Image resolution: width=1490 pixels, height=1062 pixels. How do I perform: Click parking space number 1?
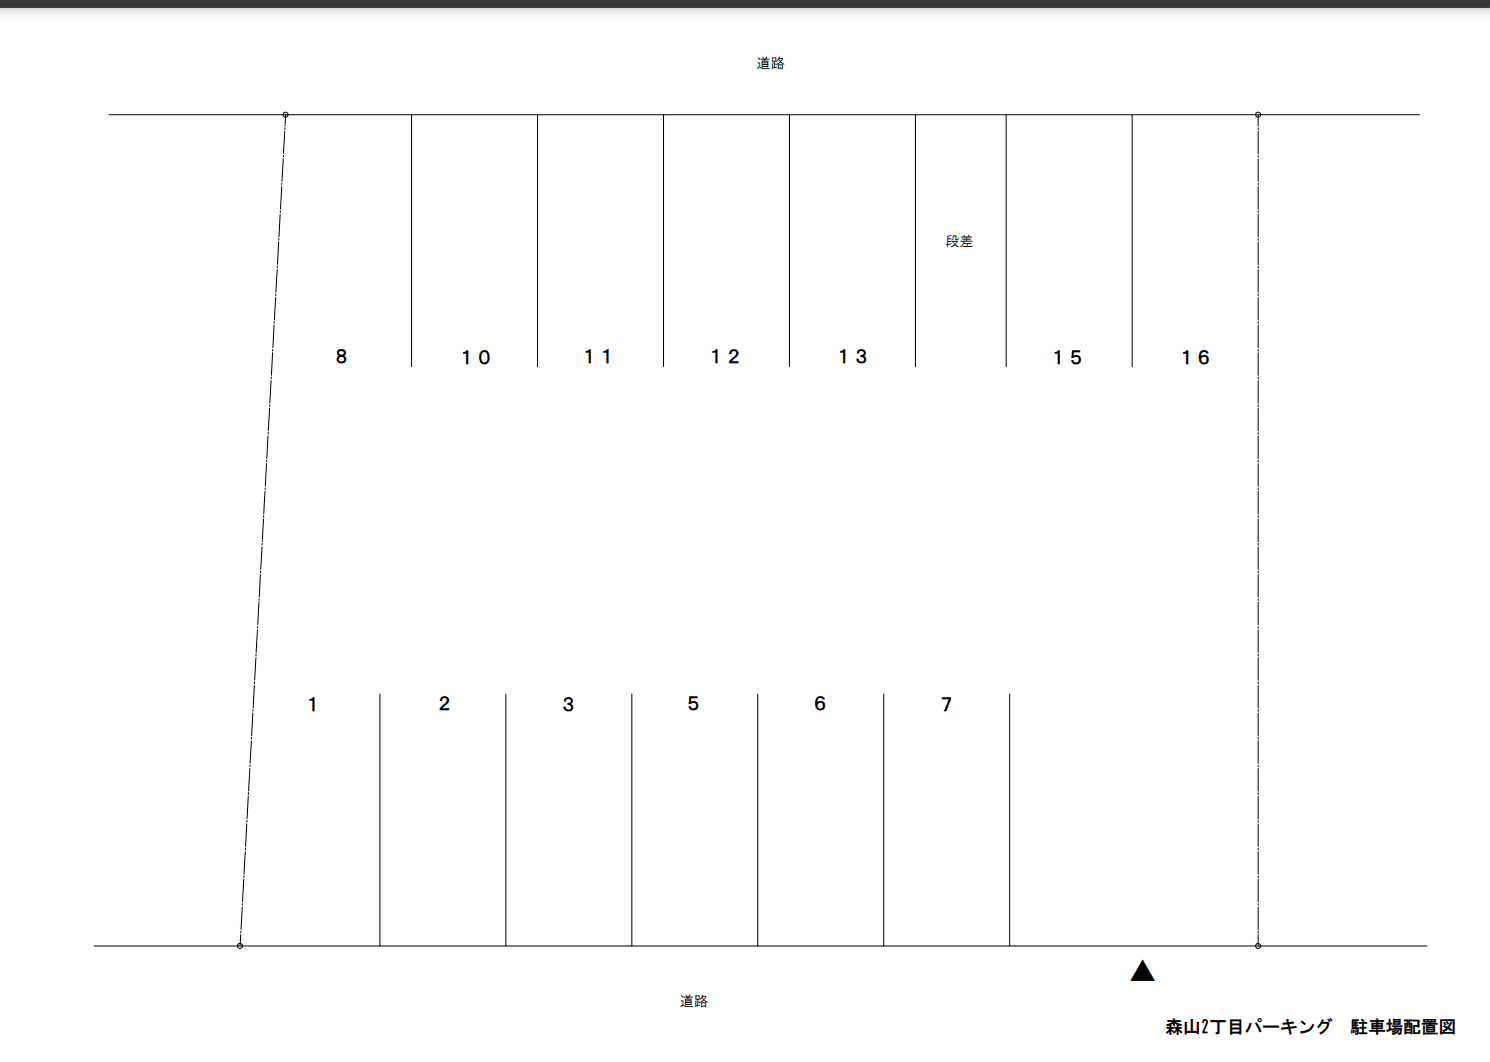pyautogui.click(x=312, y=705)
